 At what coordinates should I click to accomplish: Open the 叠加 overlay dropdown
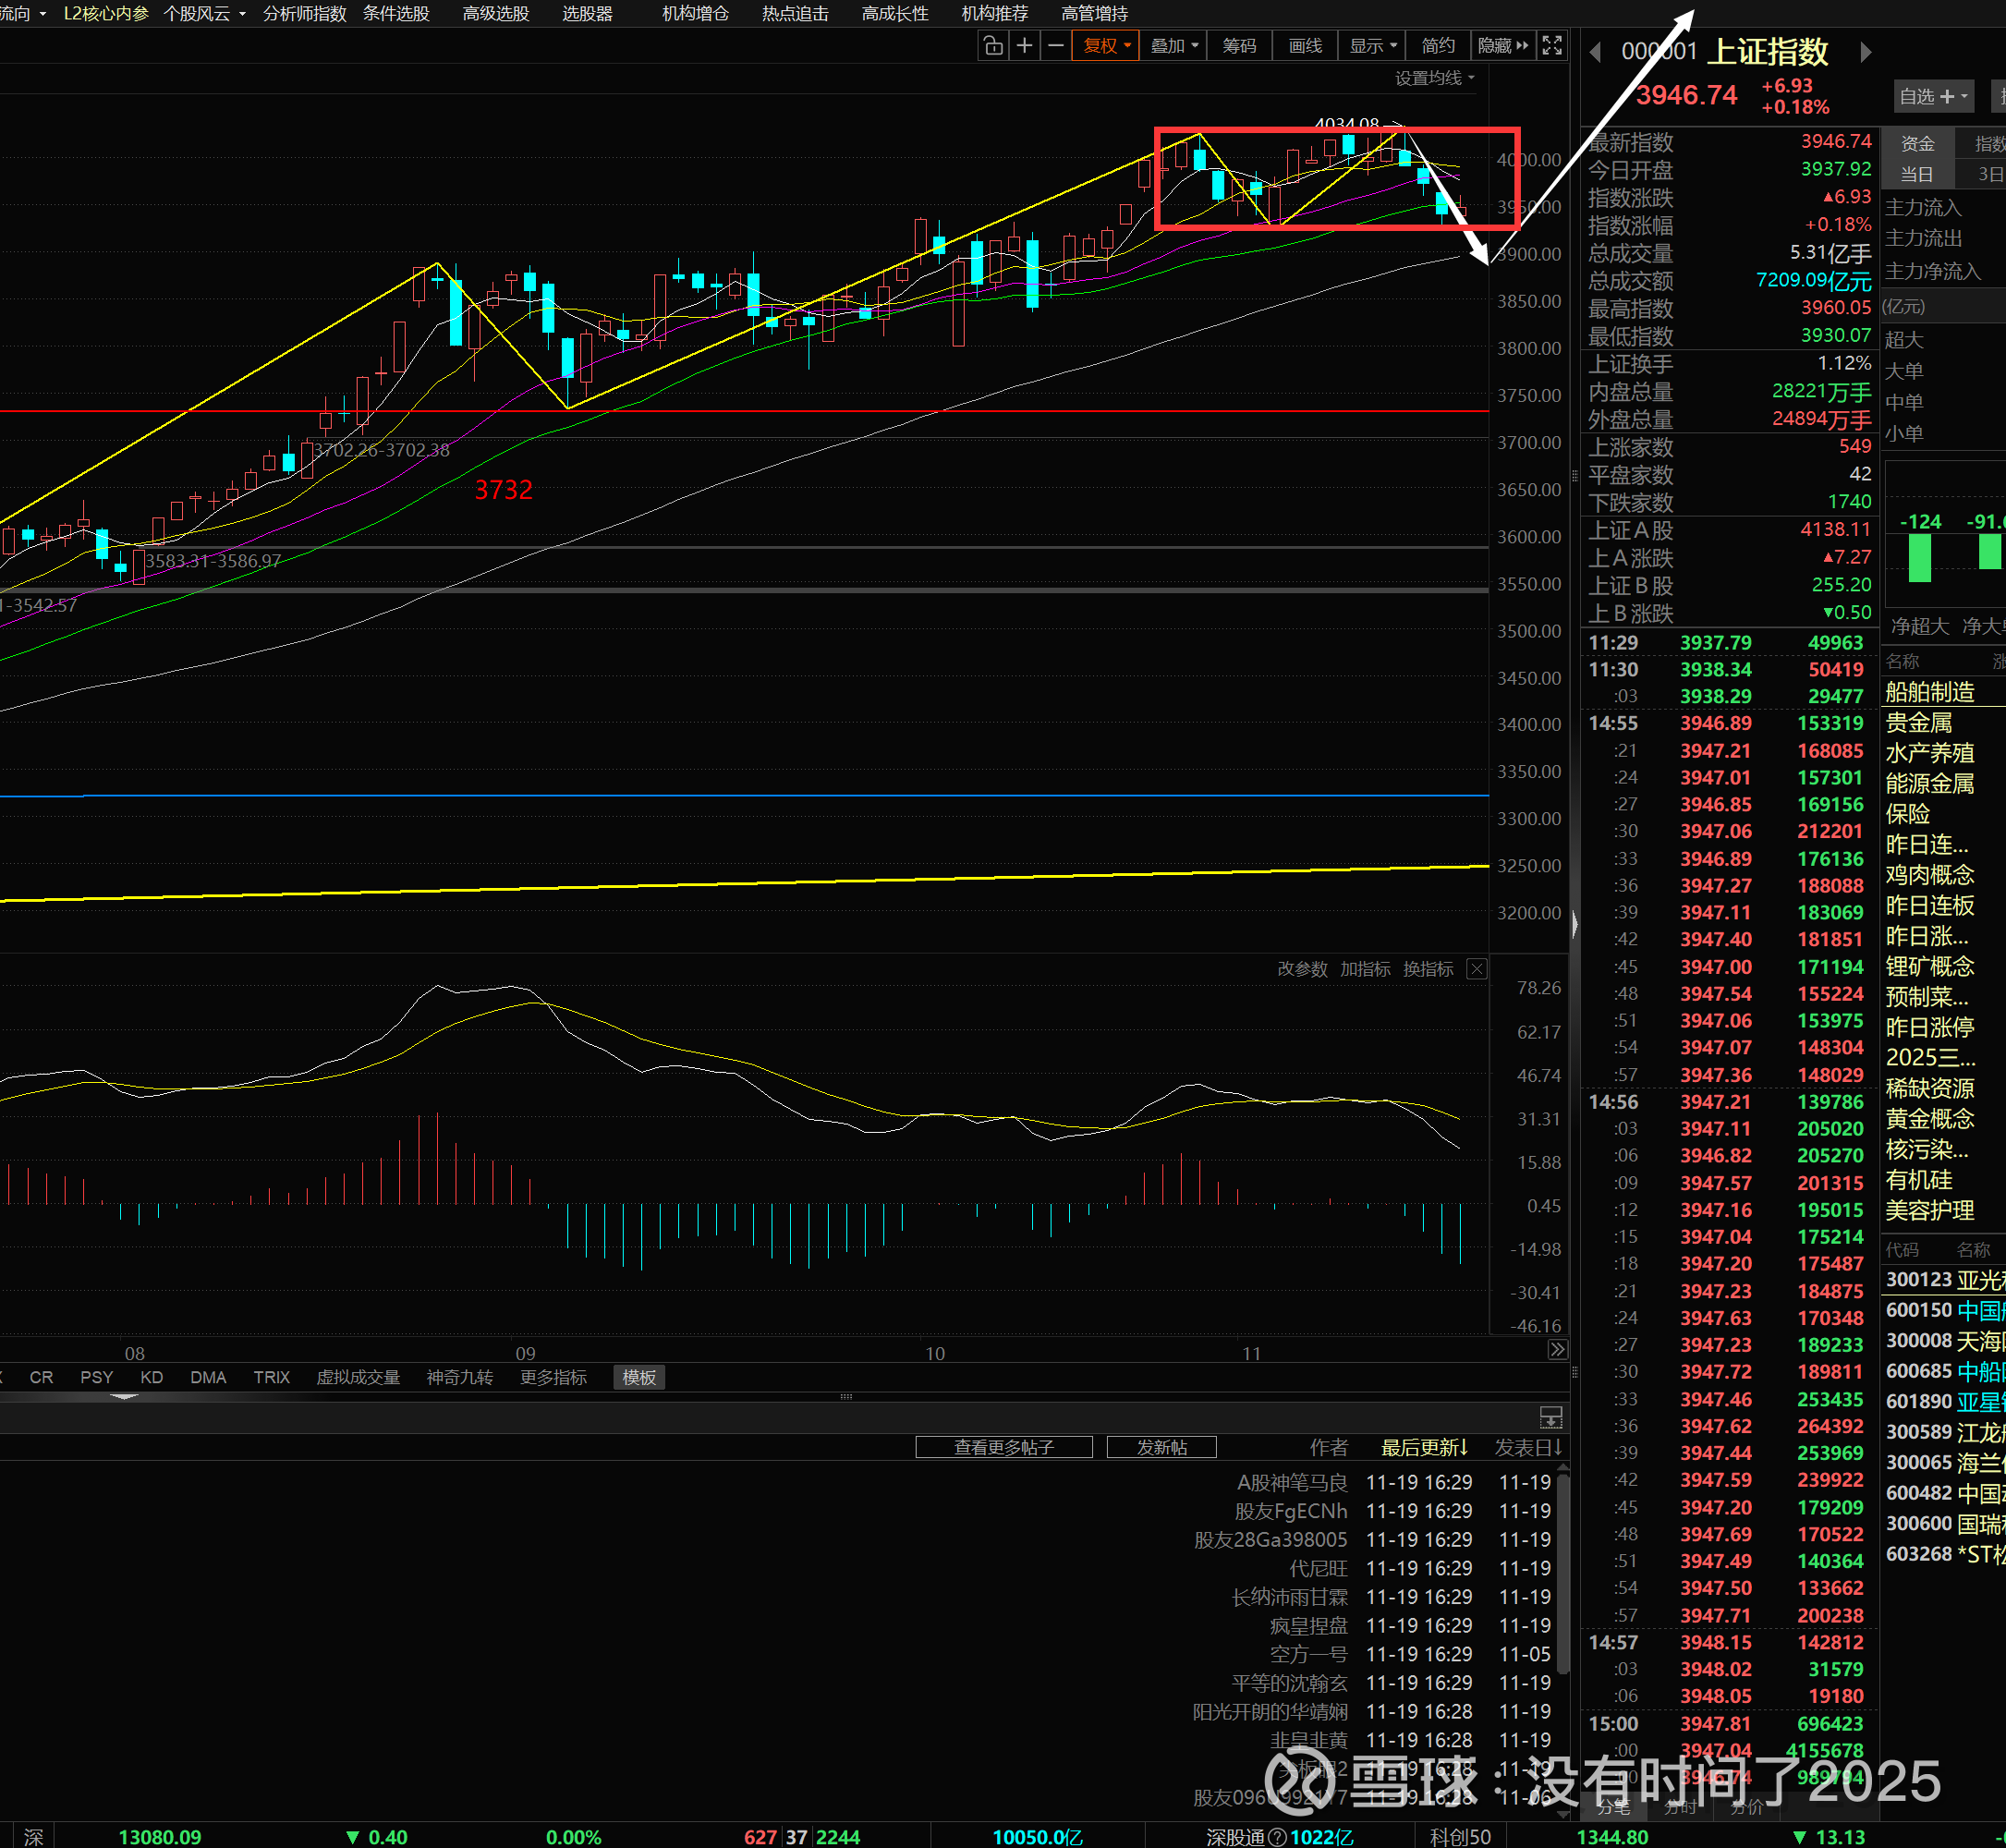coord(1173,46)
